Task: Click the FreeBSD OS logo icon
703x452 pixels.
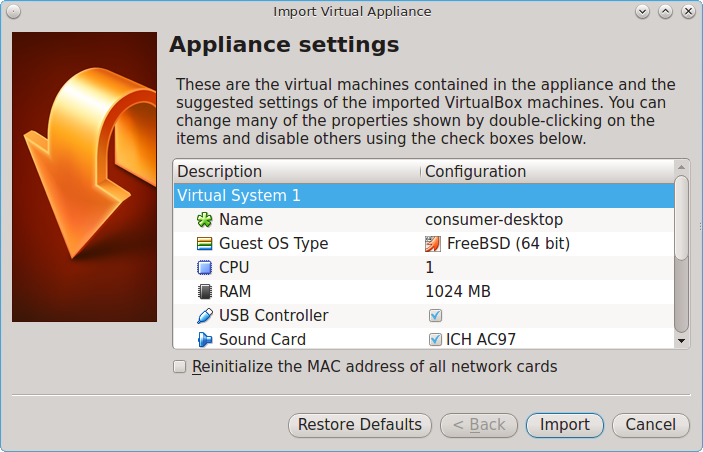Action: (433, 244)
